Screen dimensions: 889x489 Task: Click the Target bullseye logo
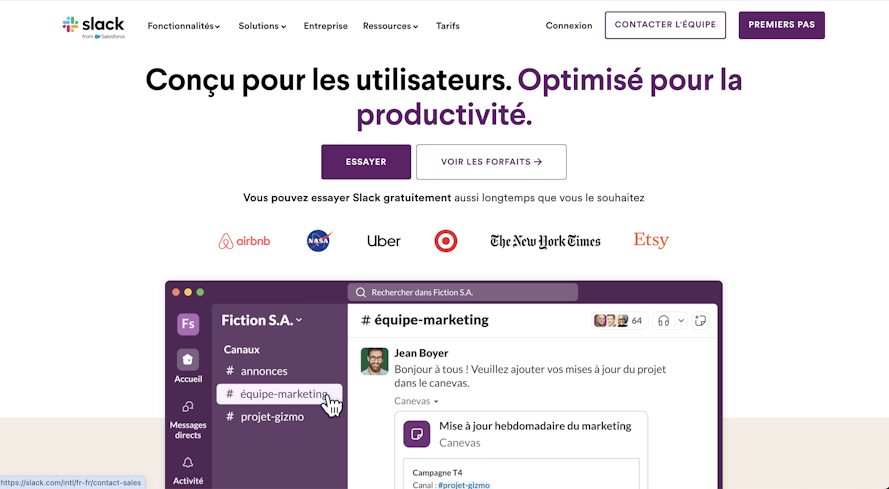click(x=446, y=241)
